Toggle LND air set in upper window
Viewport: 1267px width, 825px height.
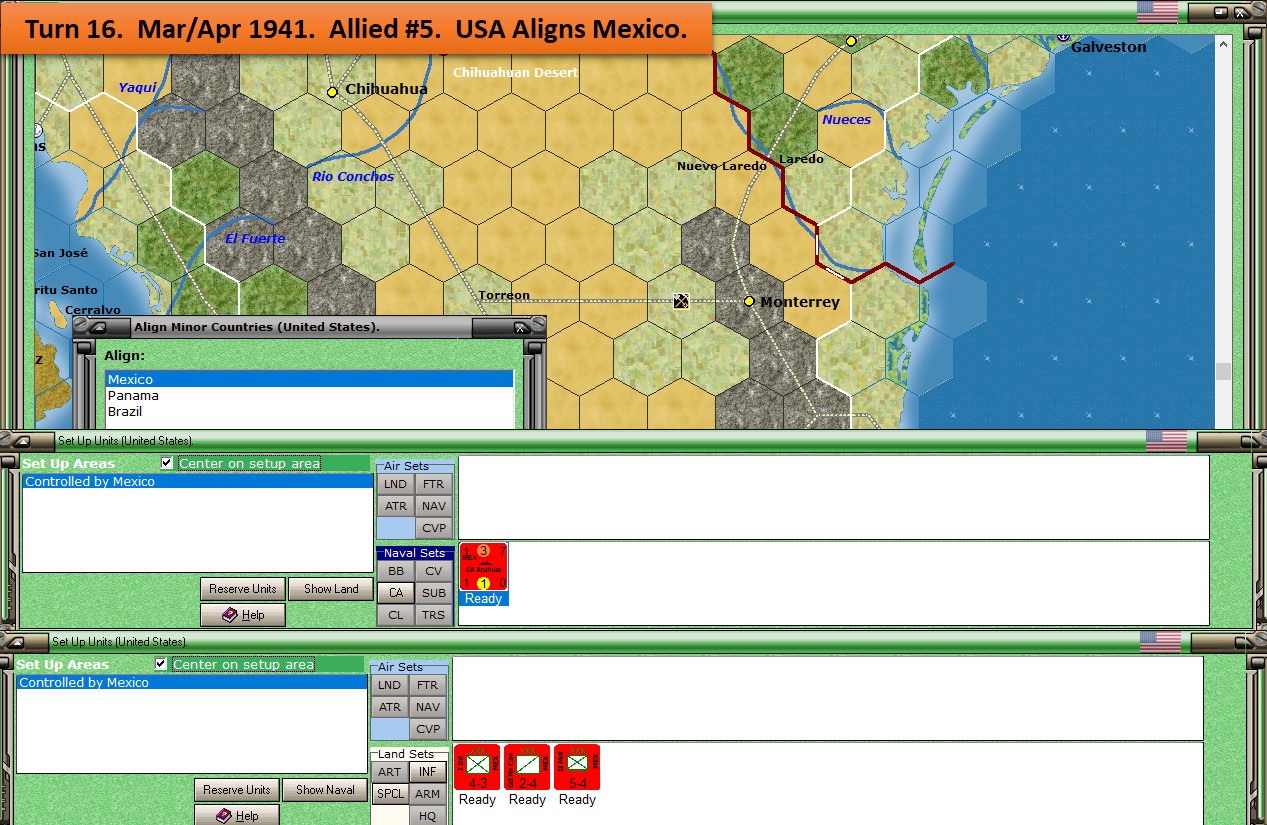pos(396,484)
